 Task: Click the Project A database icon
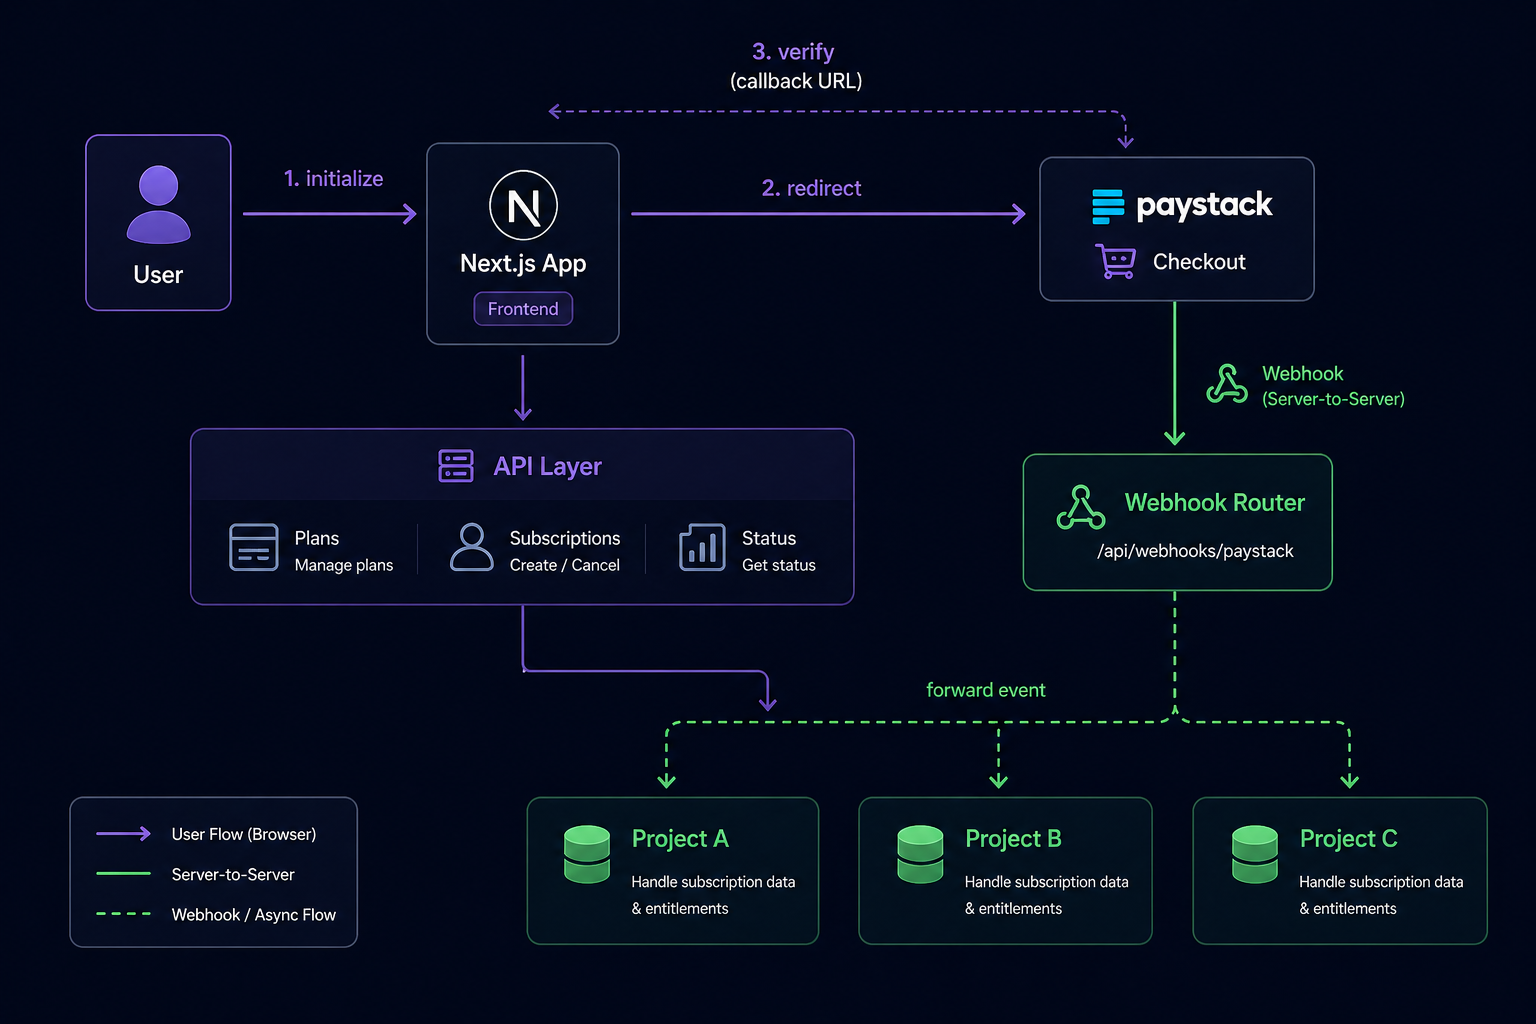pos(587,854)
